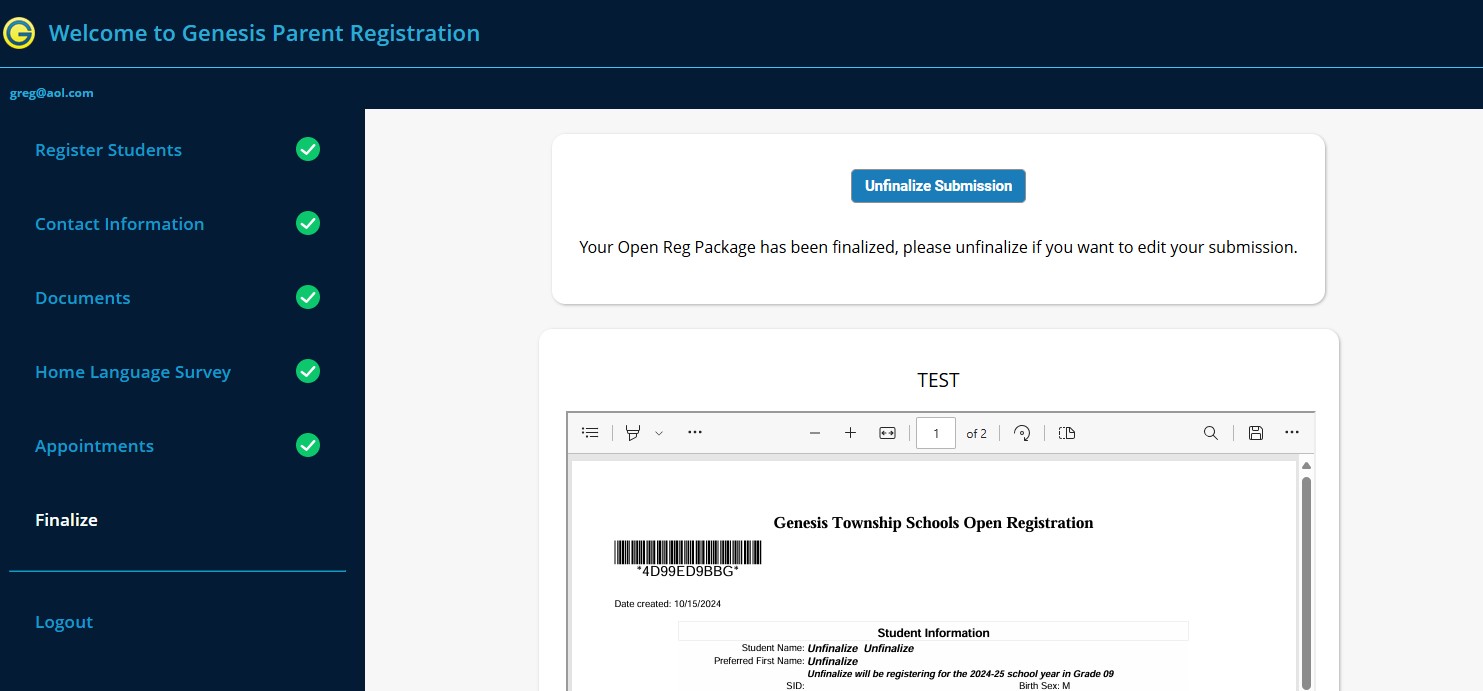Click Unfinalize Submission button
Viewport: 1483px width, 691px height.
click(x=938, y=186)
